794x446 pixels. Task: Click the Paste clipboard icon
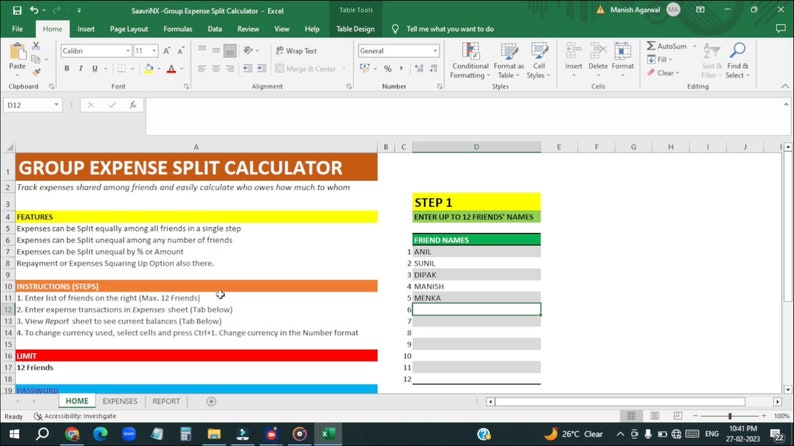[17, 51]
